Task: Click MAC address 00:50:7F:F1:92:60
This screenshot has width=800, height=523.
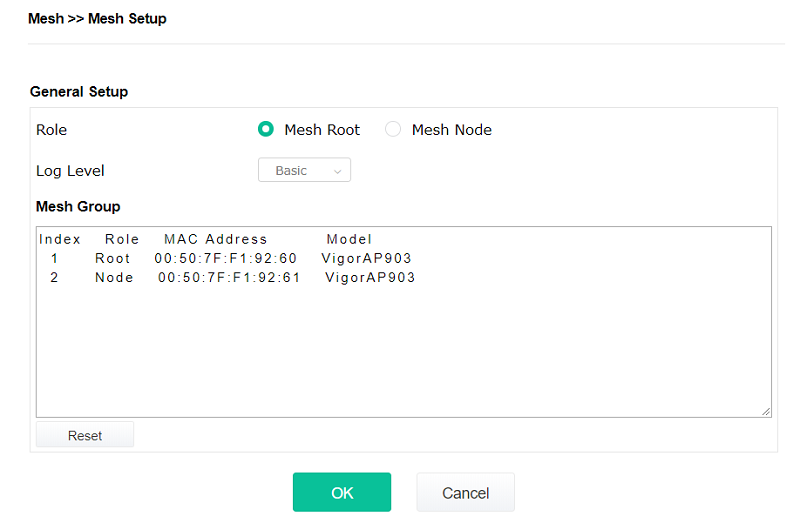Action: tap(226, 259)
